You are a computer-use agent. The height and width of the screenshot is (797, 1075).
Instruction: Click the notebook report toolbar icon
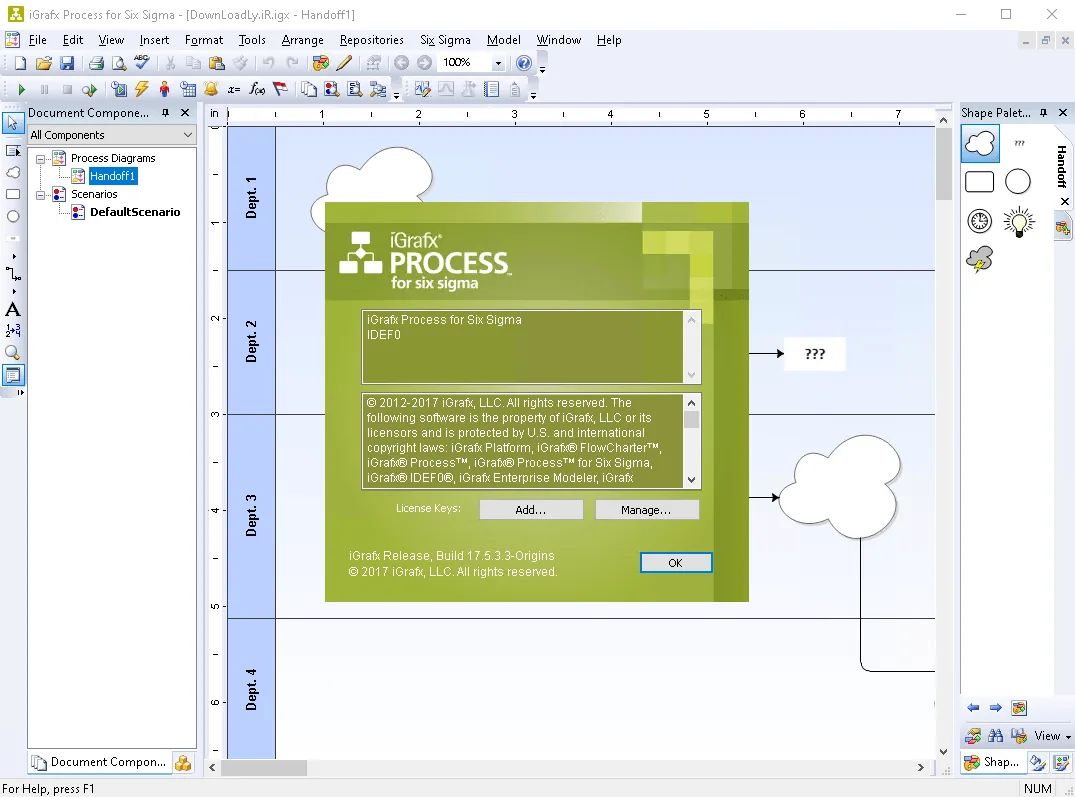(492, 89)
